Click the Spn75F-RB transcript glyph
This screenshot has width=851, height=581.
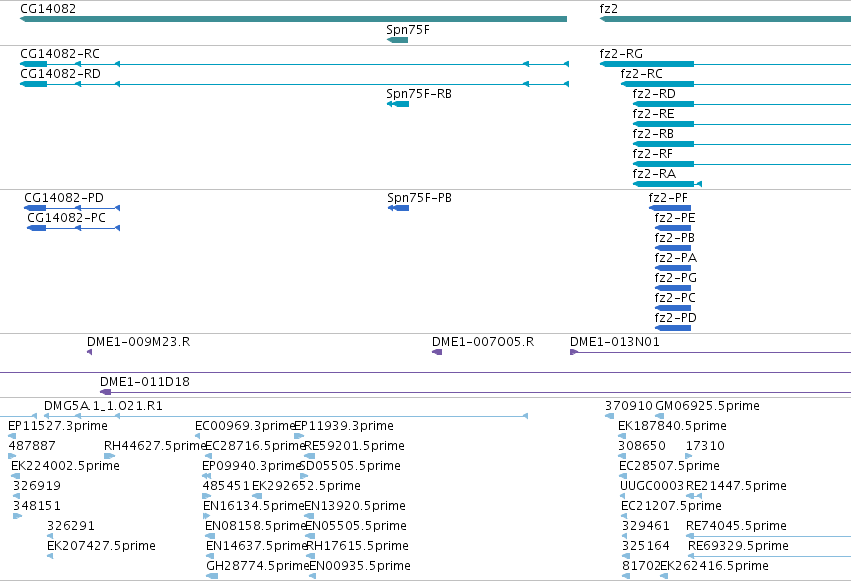(397, 104)
